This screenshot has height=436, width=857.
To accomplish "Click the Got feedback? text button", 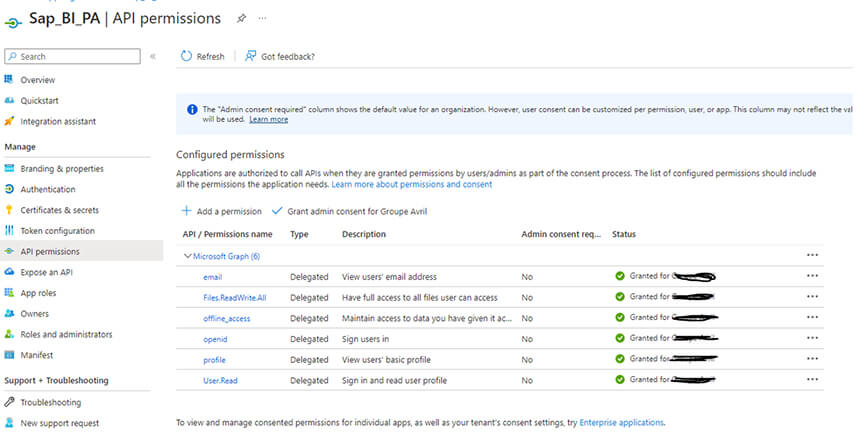I will [287, 56].
